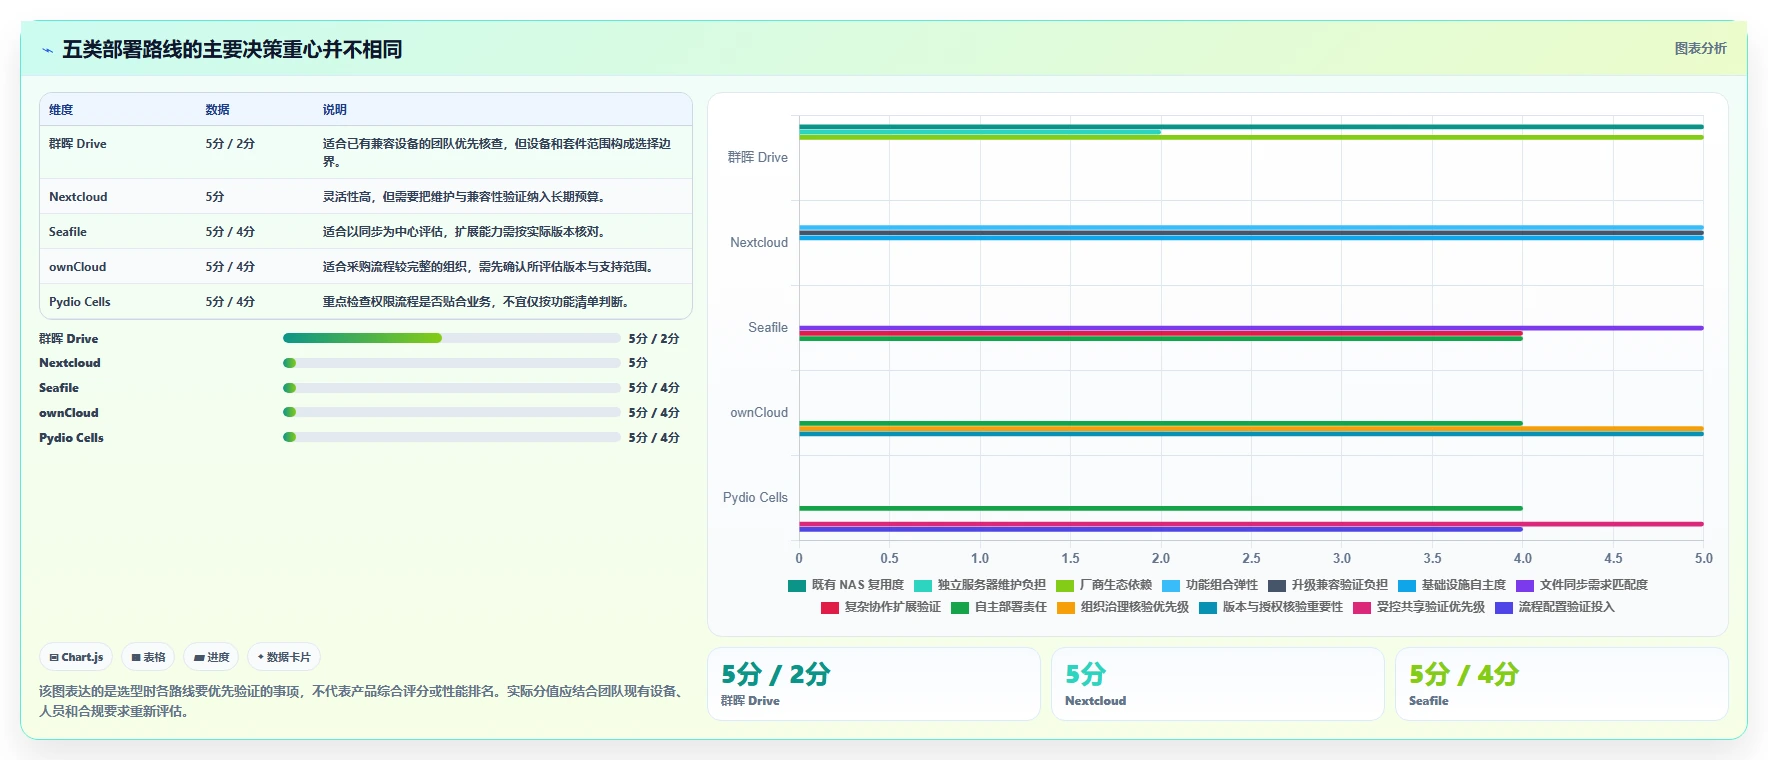Click the 5分 / 2分 value after the progress bar
Viewport: 1768px width, 760px height.
[654, 339]
